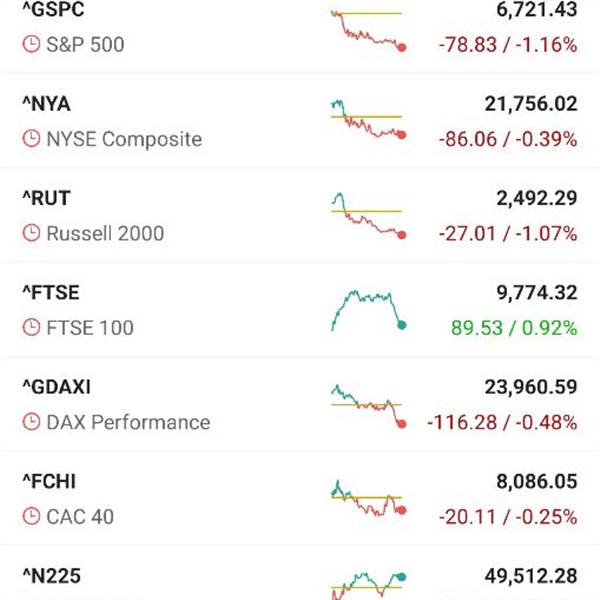
Task: Open the DAX Performance sparkline chart
Action: (x=367, y=404)
